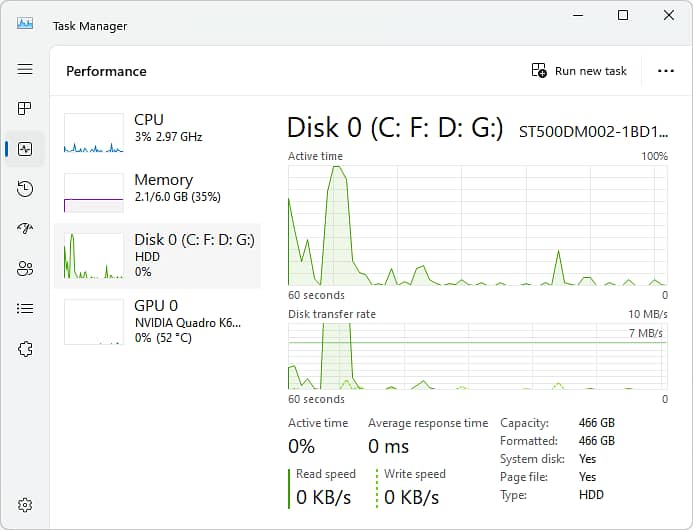Click the ST500DM002-1BD1 model name
This screenshot has height=530, width=693.
pos(593,132)
